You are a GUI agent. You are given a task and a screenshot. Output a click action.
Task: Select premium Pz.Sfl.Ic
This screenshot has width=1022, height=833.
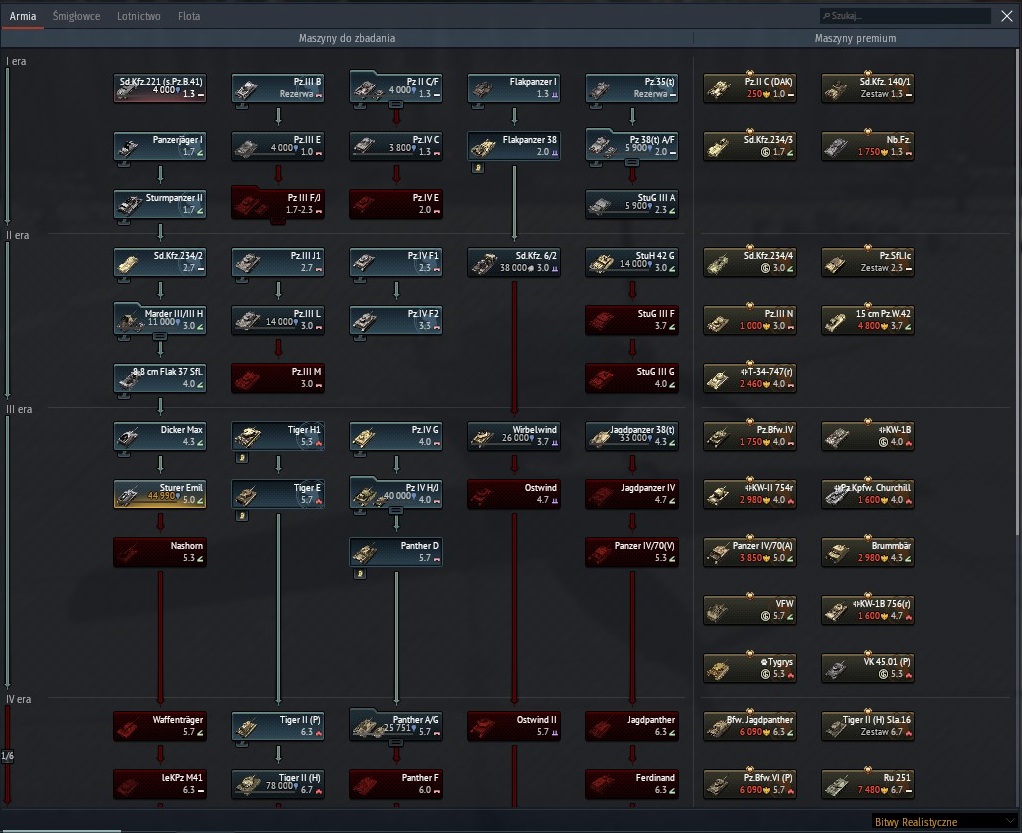(868, 262)
